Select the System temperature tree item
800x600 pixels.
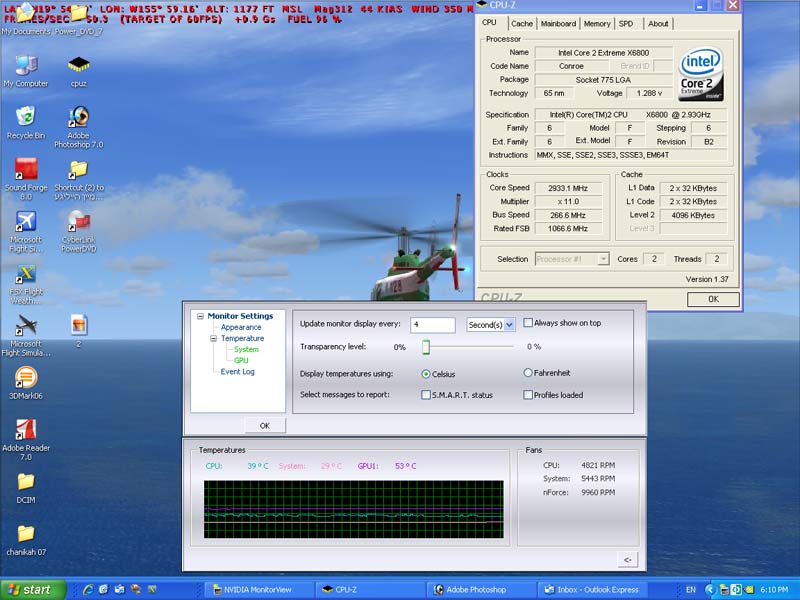click(x=246, y=349)
